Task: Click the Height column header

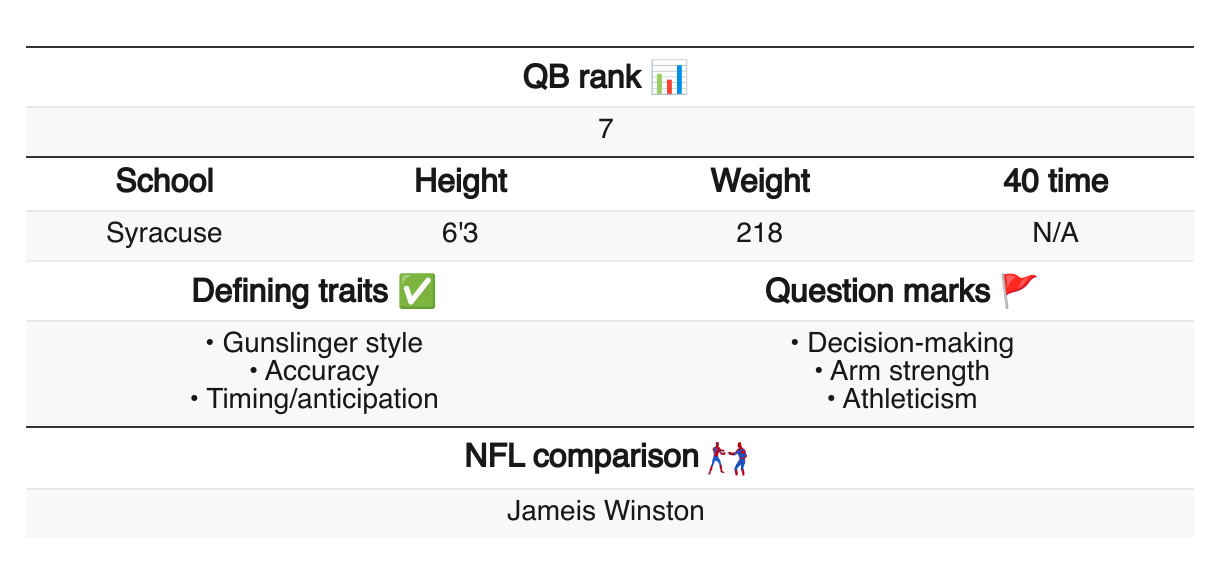Action: [461, 182]
